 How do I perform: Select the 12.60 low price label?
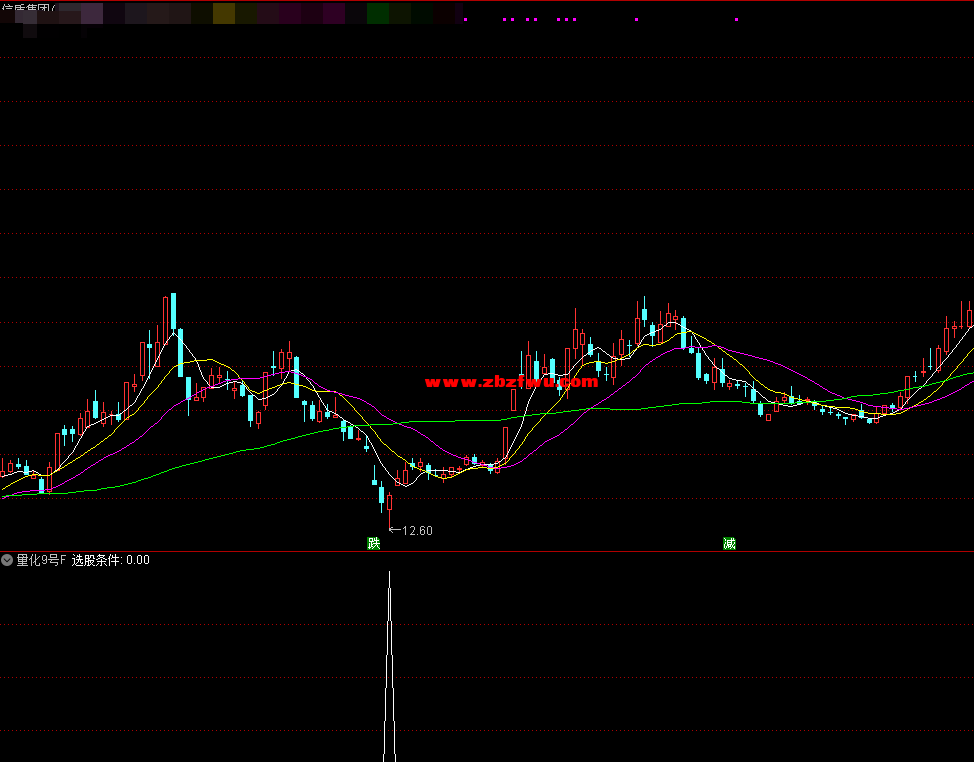pyautogui.click(x=416, y=530)
